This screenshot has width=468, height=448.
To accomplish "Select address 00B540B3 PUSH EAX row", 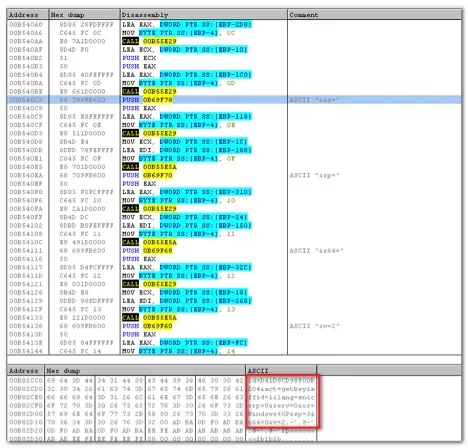I will click(x=234, y=66).
